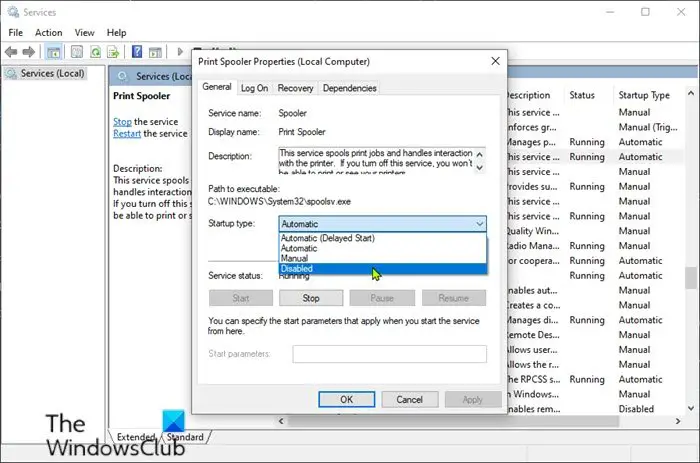Show the action pane toolbar icon

click(155, 52)
